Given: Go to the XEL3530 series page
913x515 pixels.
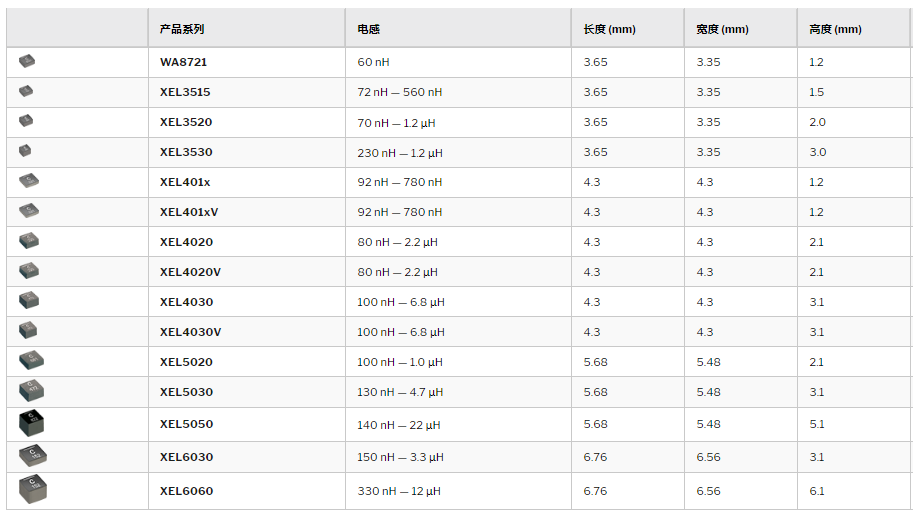Looking at the screenshot, I should 186,152.
